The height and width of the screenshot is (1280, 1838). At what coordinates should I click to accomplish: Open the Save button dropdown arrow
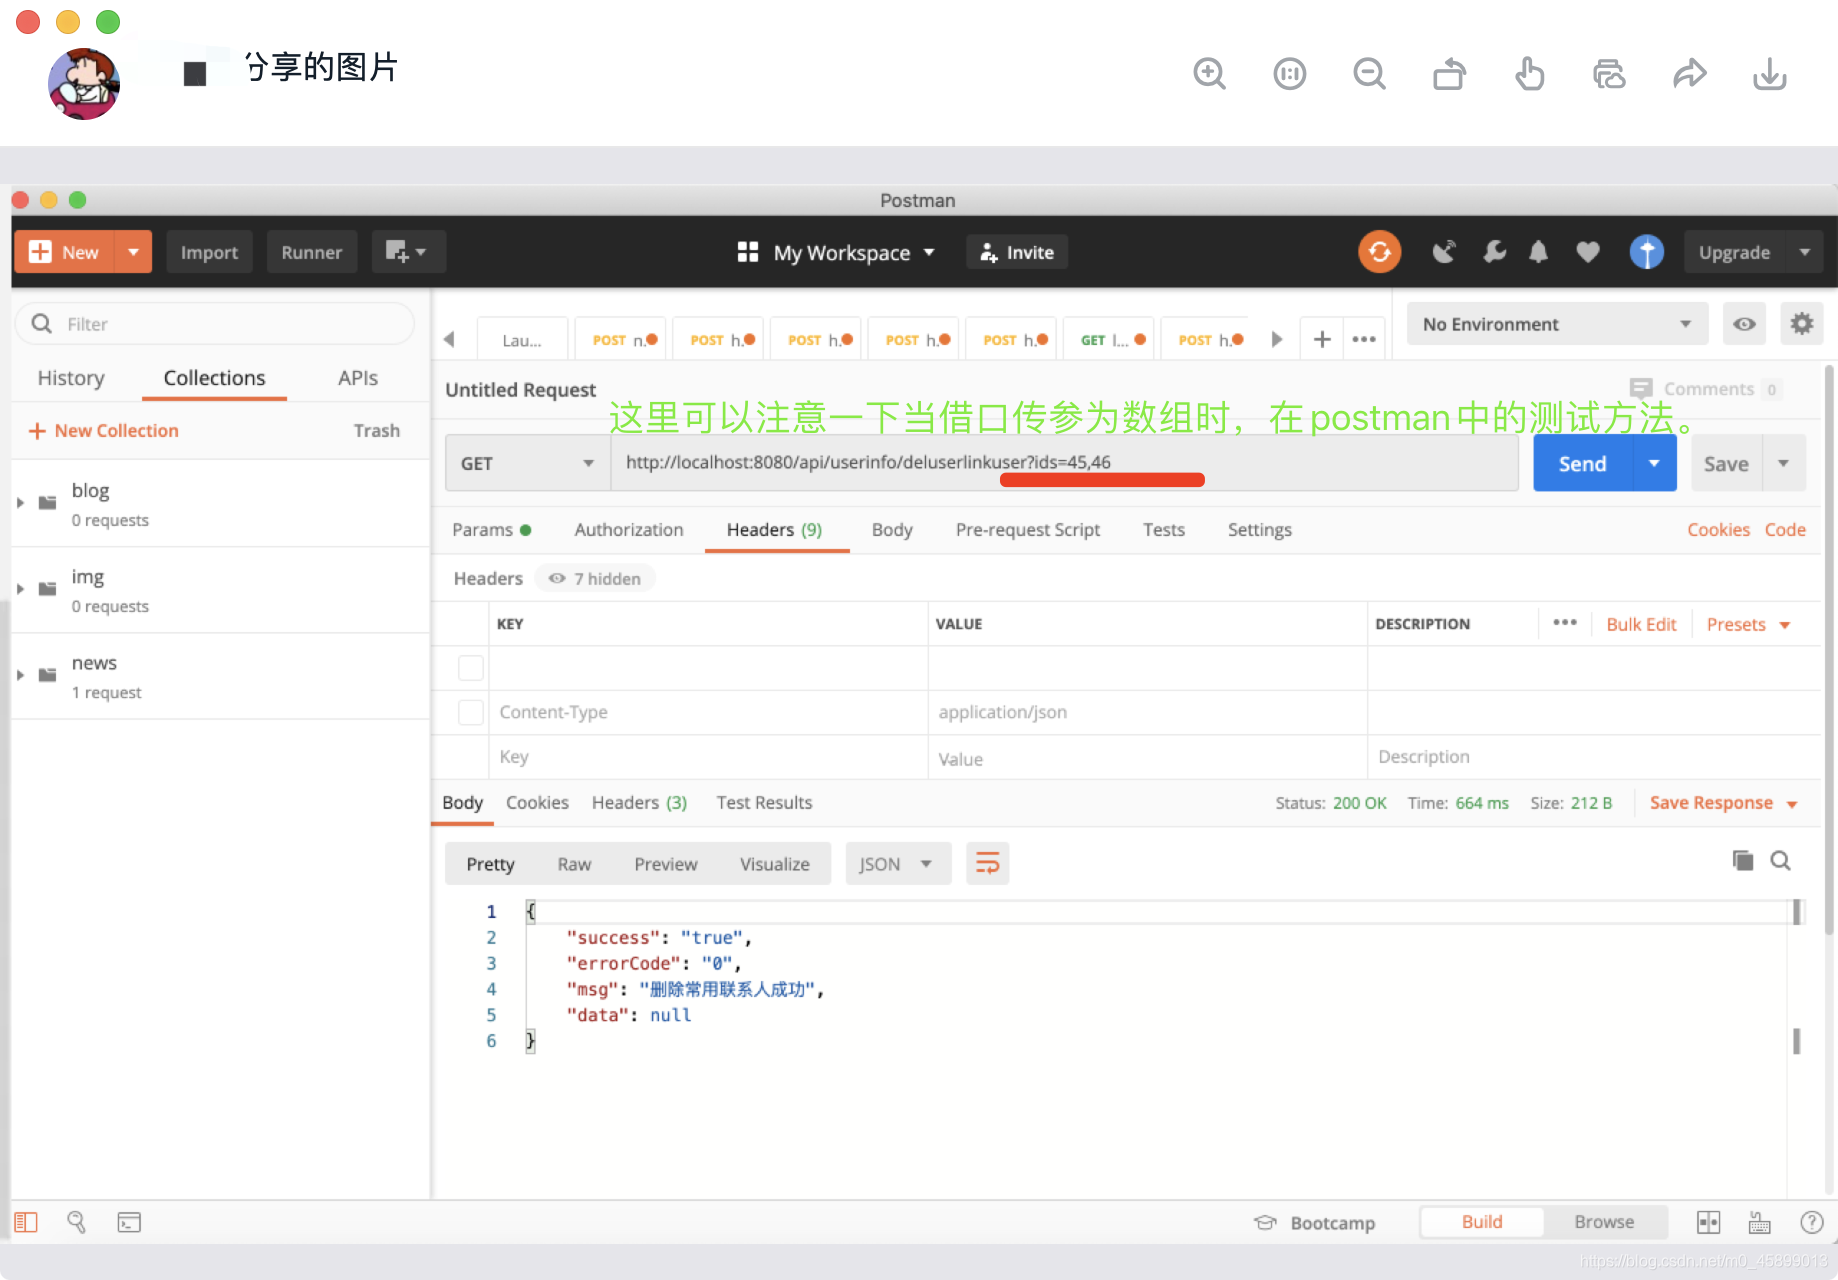point(1783,463)
